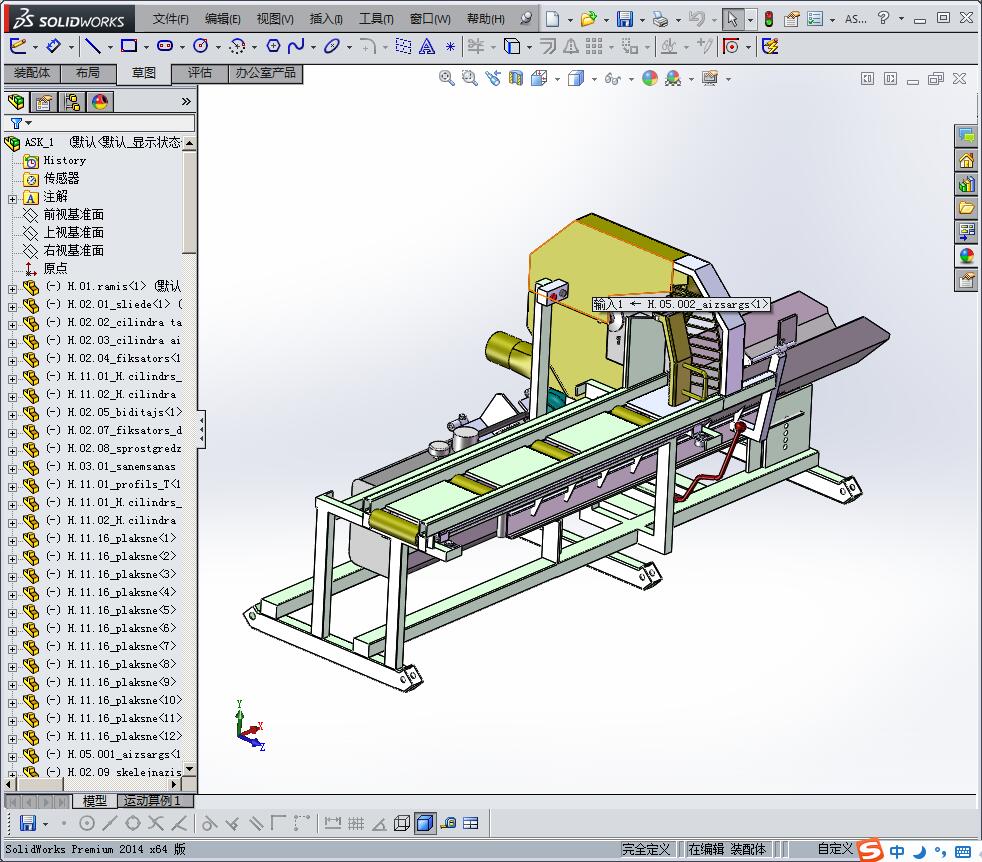Viewport: 982px width, 862px height.
Task: Expand the H.01.ramis<1> component node
Action: [13, 289]
